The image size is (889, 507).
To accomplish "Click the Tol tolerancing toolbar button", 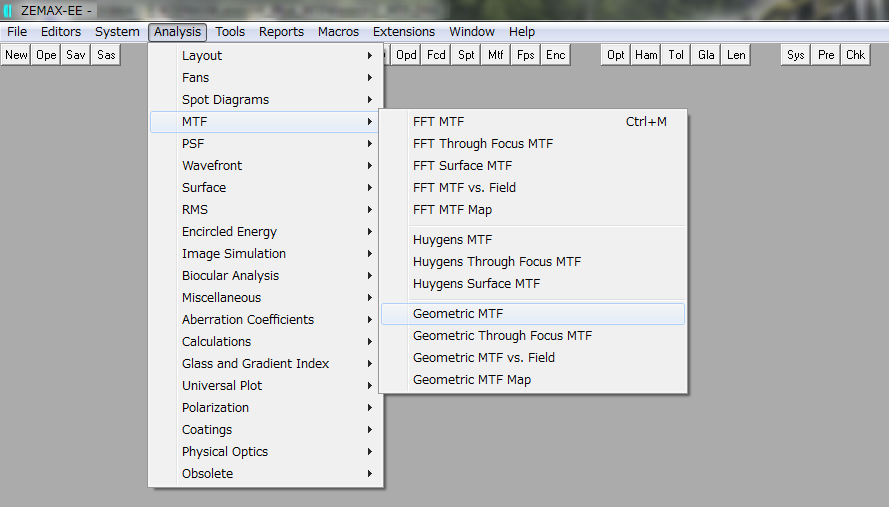I will pos(676,55).
